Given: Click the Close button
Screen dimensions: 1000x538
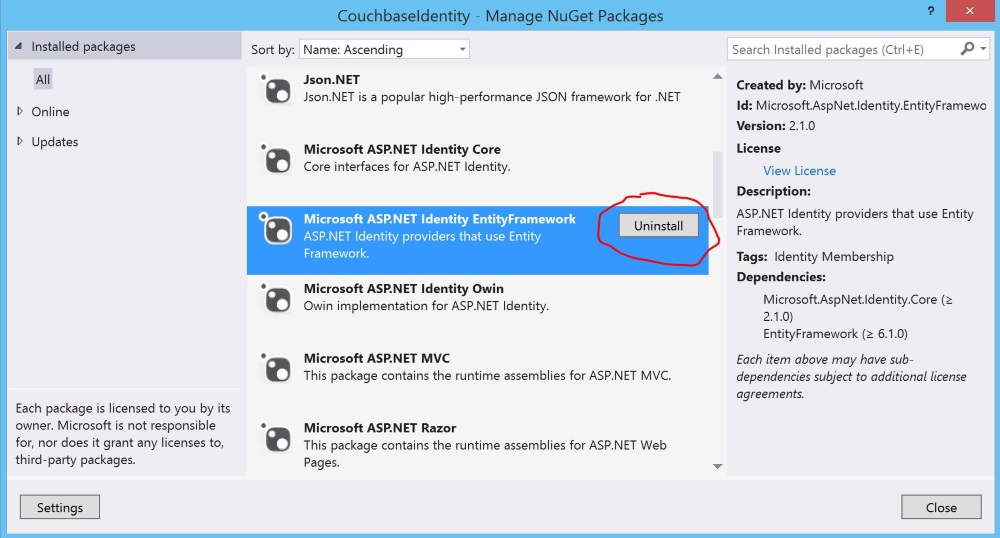Looking at the screenshot, I should point(941,507).
